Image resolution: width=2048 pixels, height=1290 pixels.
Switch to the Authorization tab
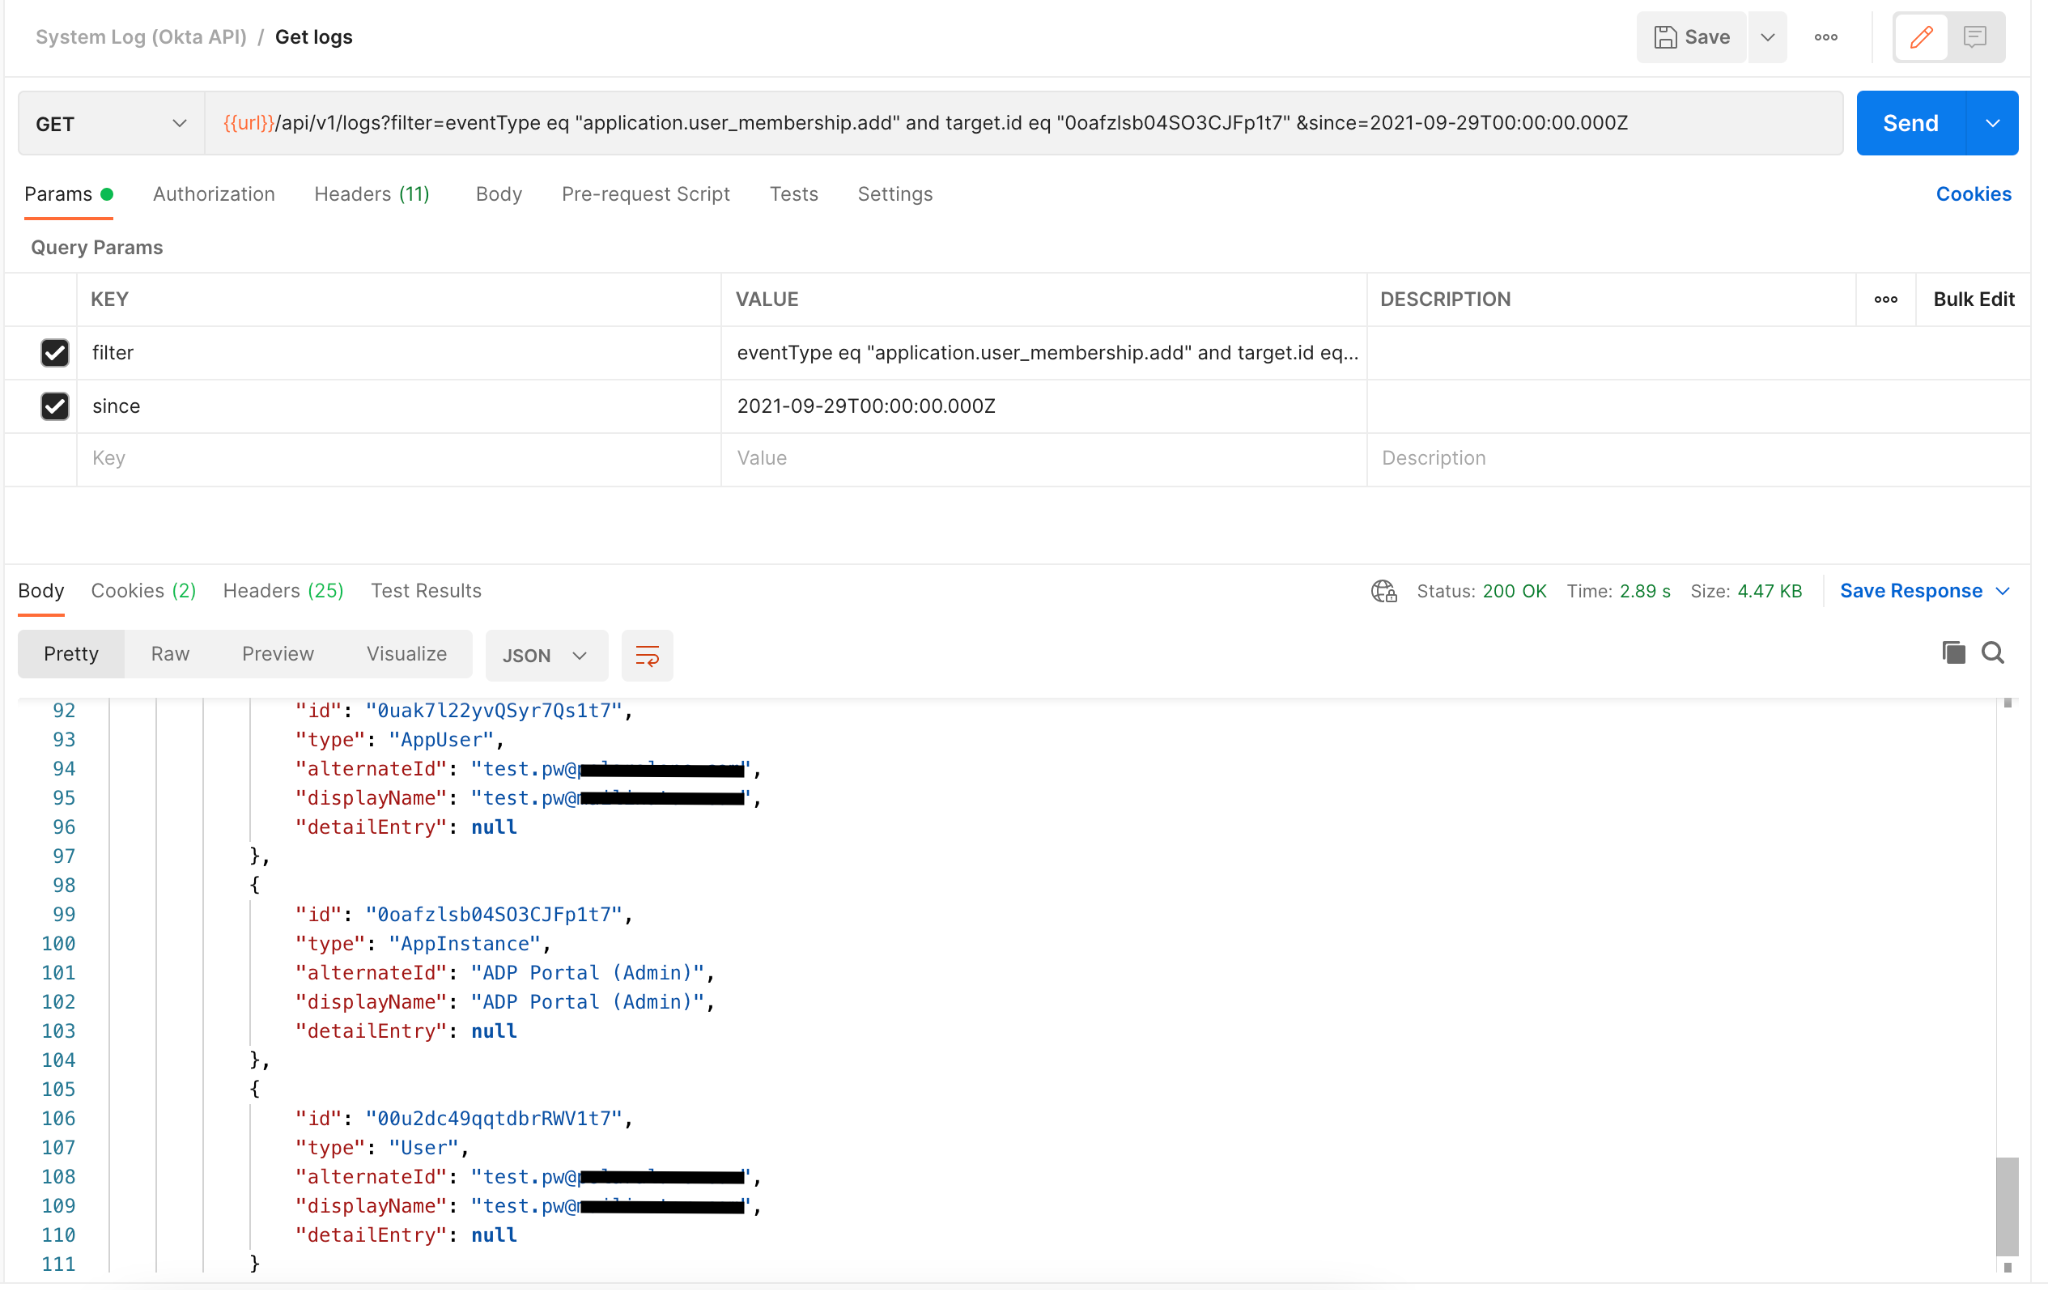(213, 194)
